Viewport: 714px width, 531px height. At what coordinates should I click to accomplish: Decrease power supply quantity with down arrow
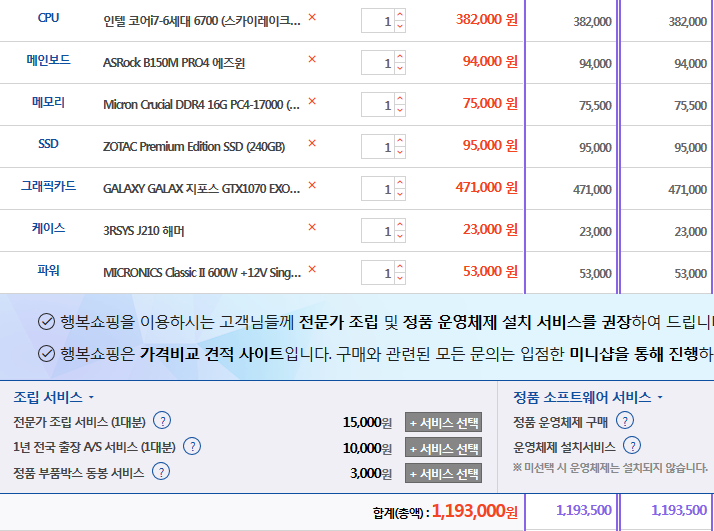(x=400, y=278)
